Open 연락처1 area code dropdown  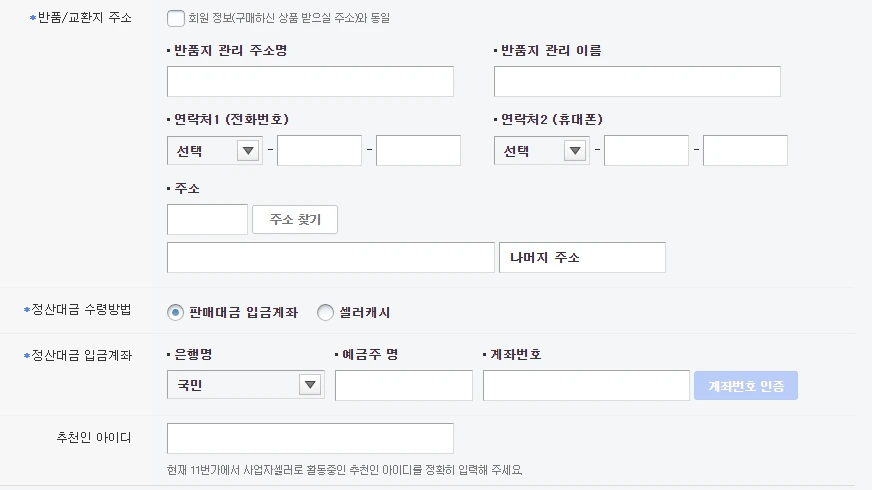pyautogui.click(x=214, y=151)
